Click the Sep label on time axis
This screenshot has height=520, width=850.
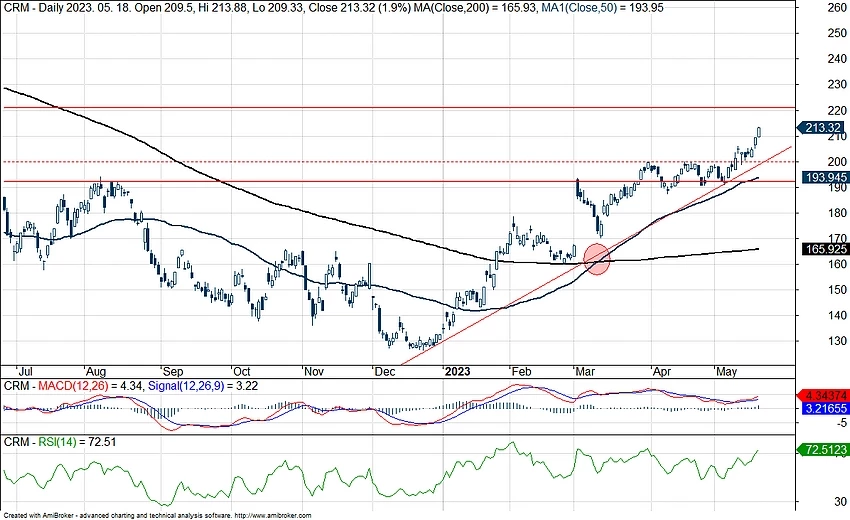(x=173, y=372)
